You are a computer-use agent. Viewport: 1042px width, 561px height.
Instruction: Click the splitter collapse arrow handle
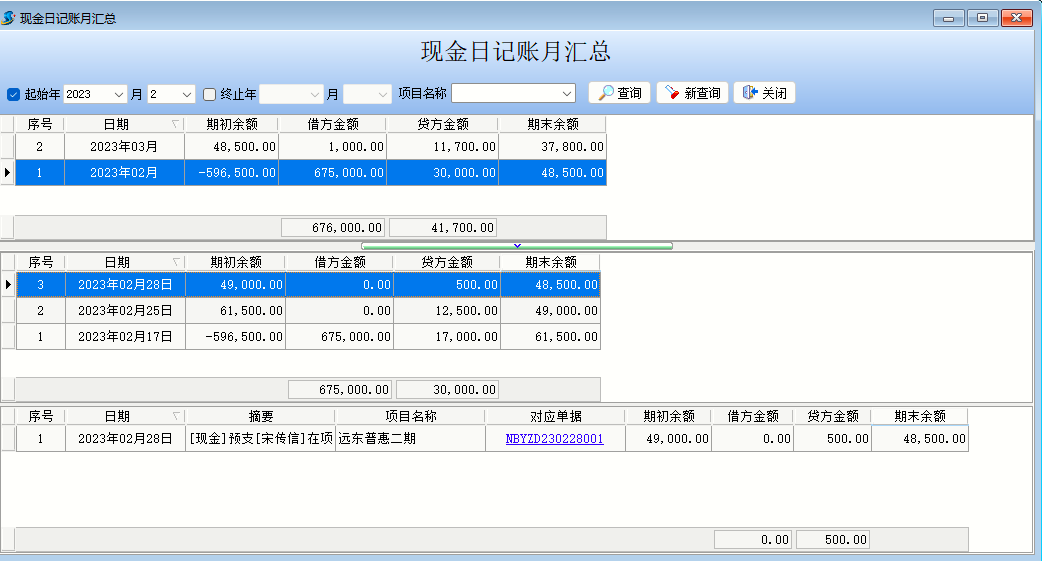pos(517,245)
